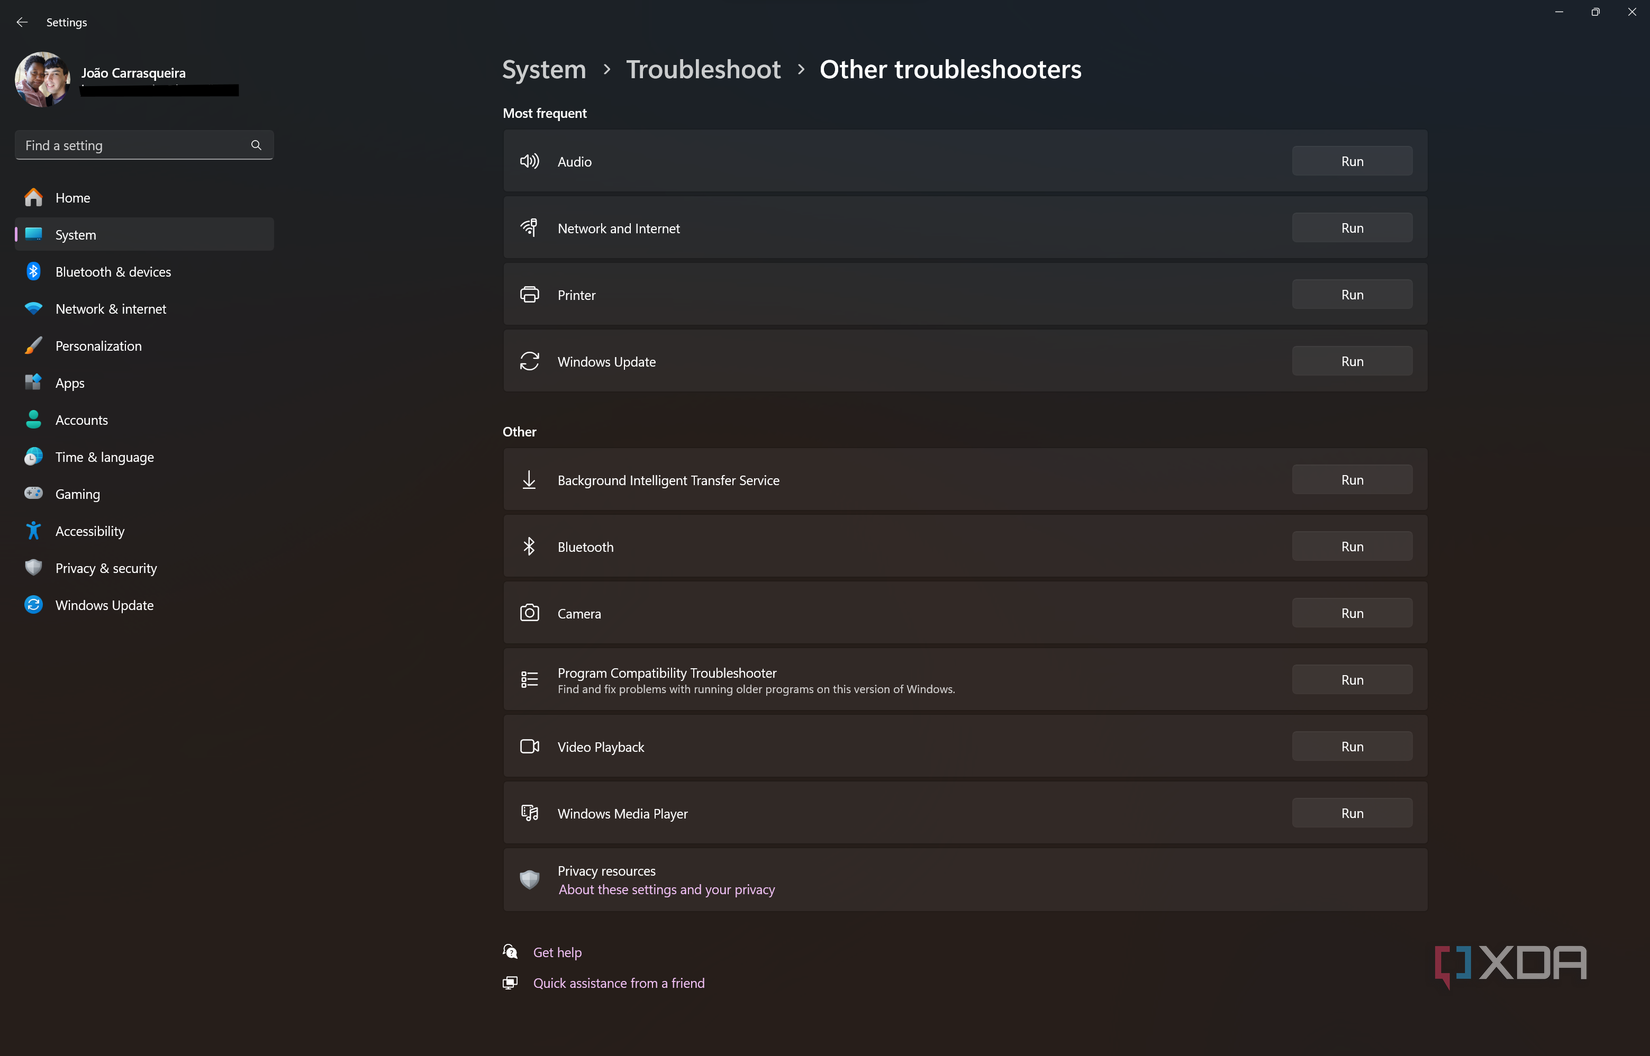
Task: Click the search magnifier icon
Action: pyautogui.click(x=256, y=145)
